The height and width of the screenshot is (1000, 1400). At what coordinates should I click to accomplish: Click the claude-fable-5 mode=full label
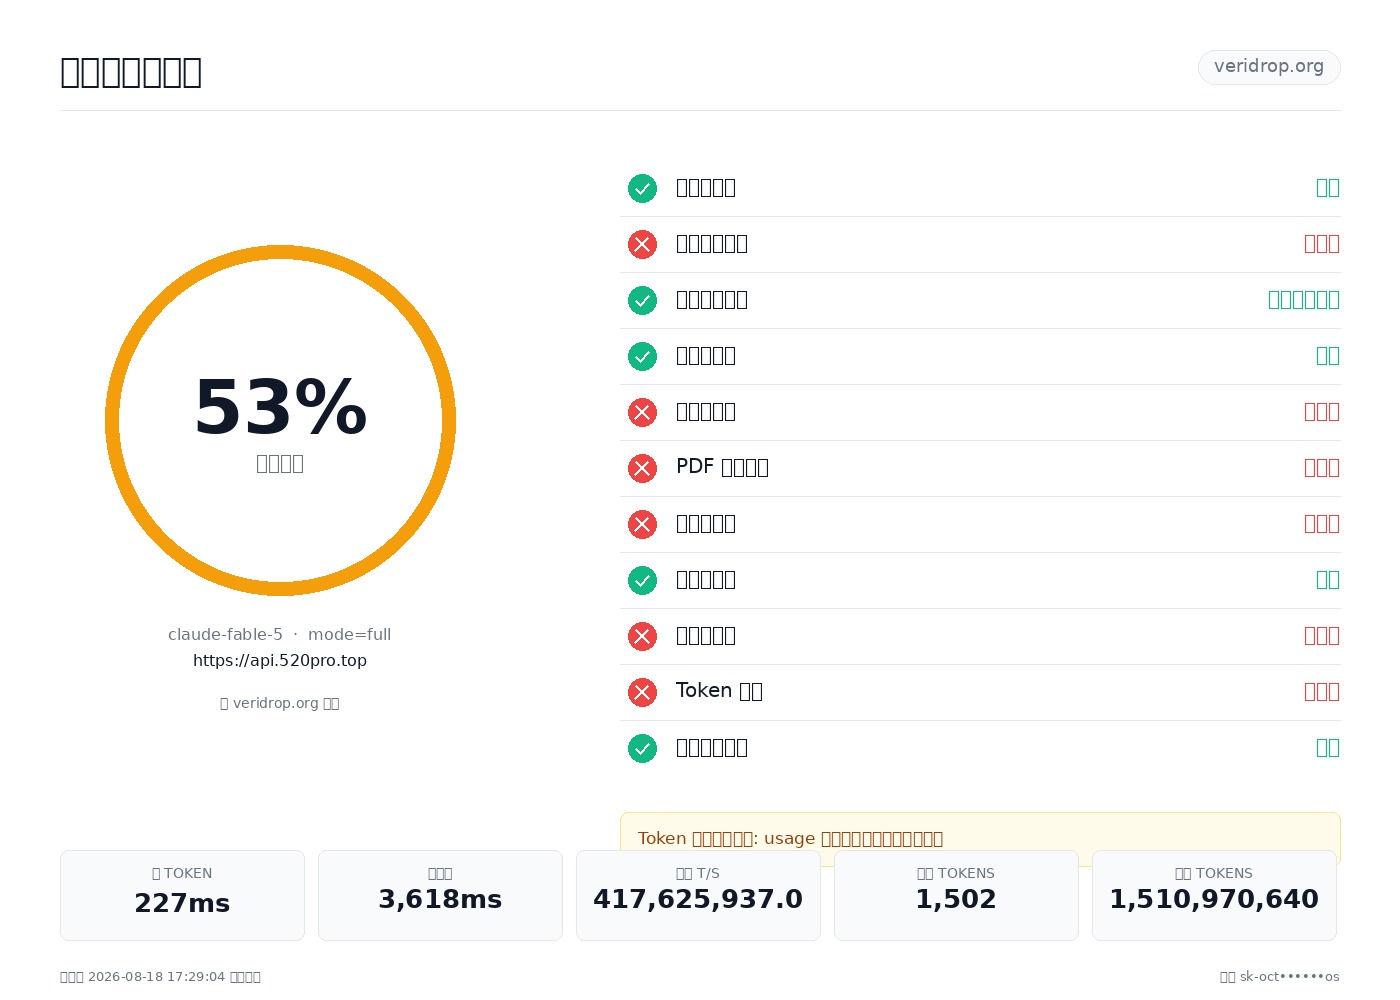[x=280, y=634]
